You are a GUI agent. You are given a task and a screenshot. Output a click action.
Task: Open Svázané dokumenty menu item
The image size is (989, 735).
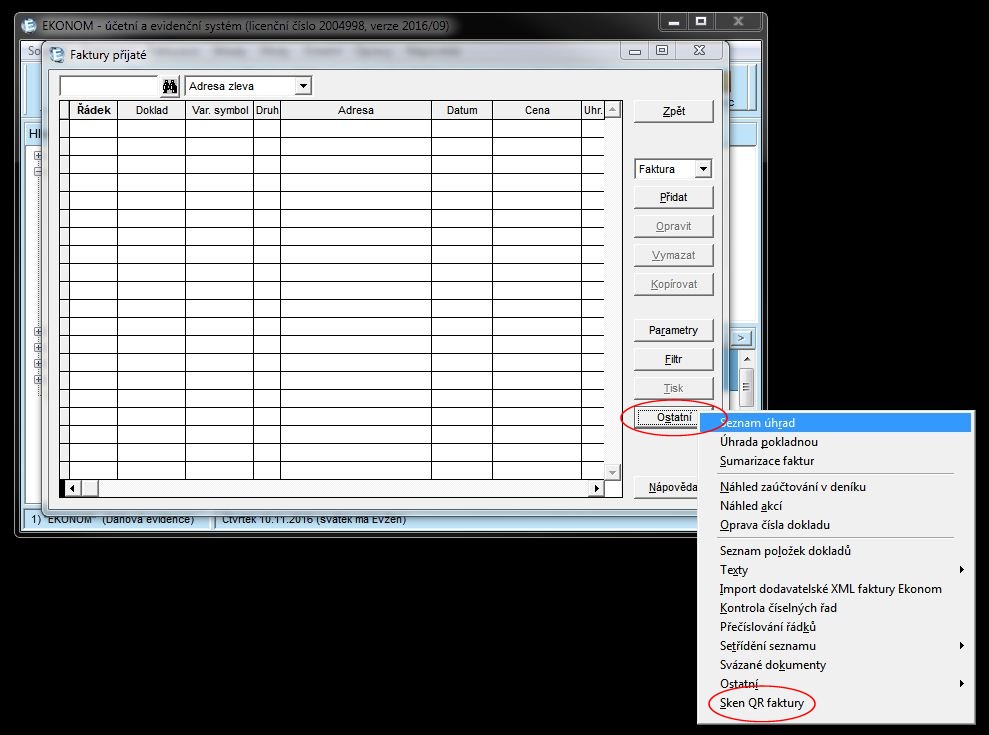836,664
